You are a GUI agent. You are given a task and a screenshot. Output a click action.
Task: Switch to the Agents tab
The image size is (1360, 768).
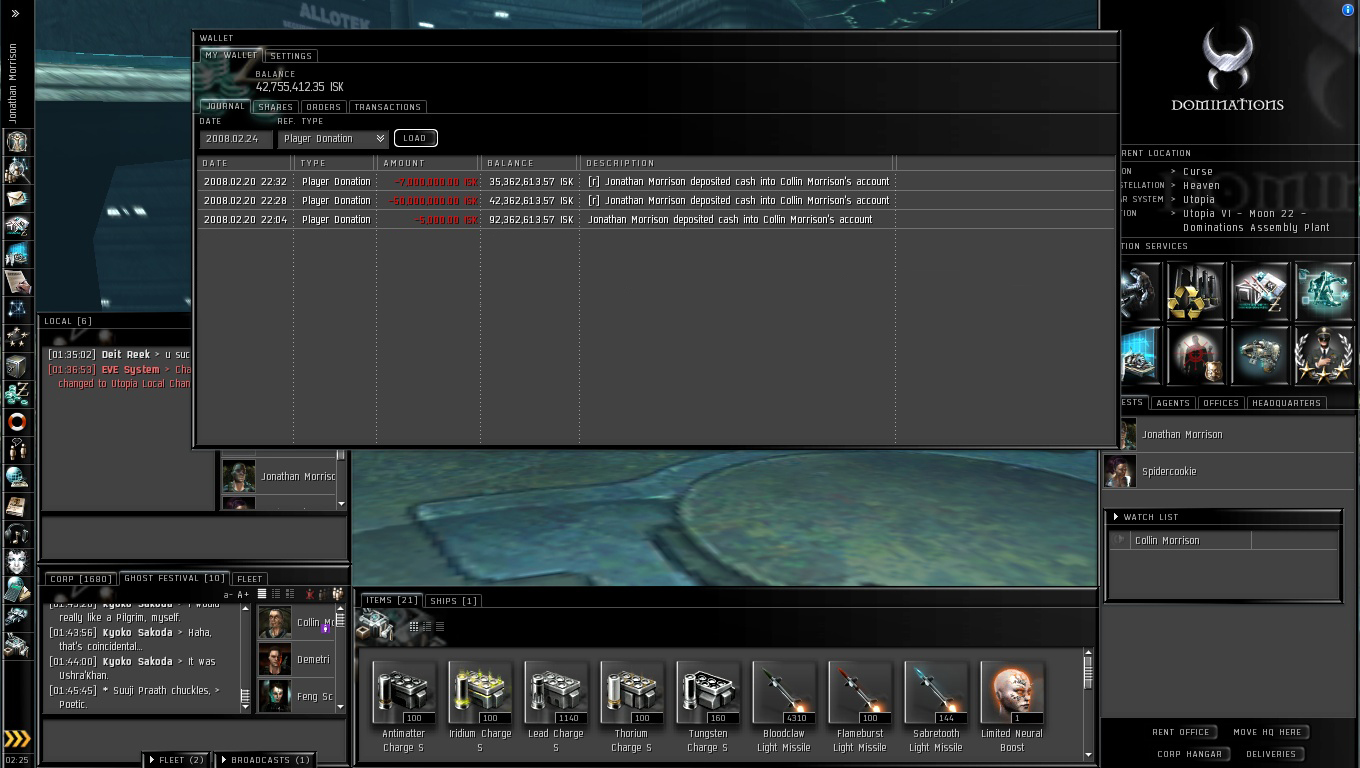(x=1173, y=403)
